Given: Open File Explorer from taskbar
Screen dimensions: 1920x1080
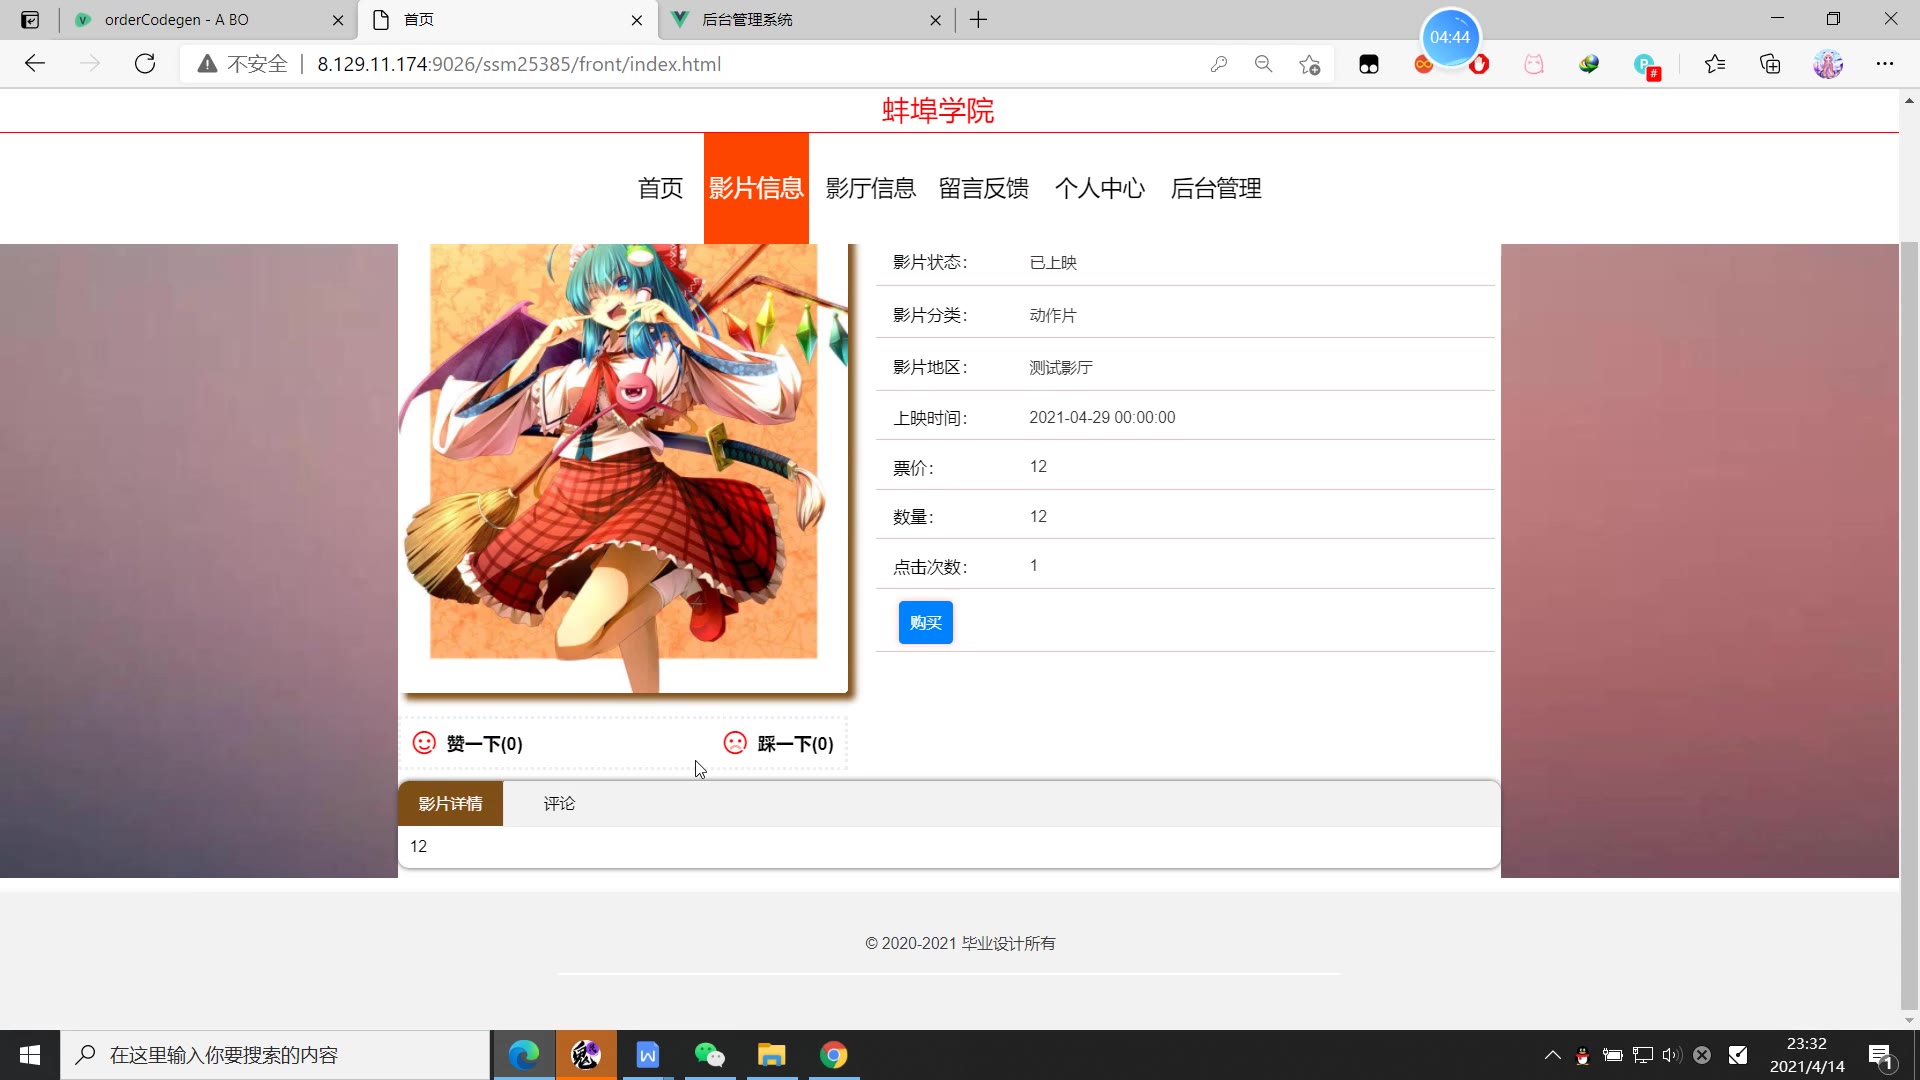Looking at the screenshot, I should tap(772, 1055).
